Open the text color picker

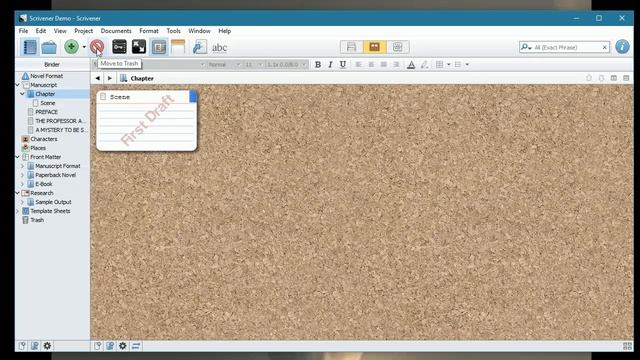point(411,64)
